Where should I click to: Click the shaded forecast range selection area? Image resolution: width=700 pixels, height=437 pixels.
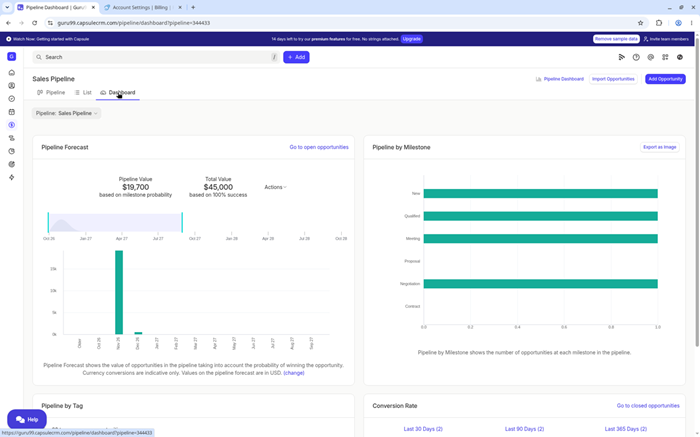[115, 222]
